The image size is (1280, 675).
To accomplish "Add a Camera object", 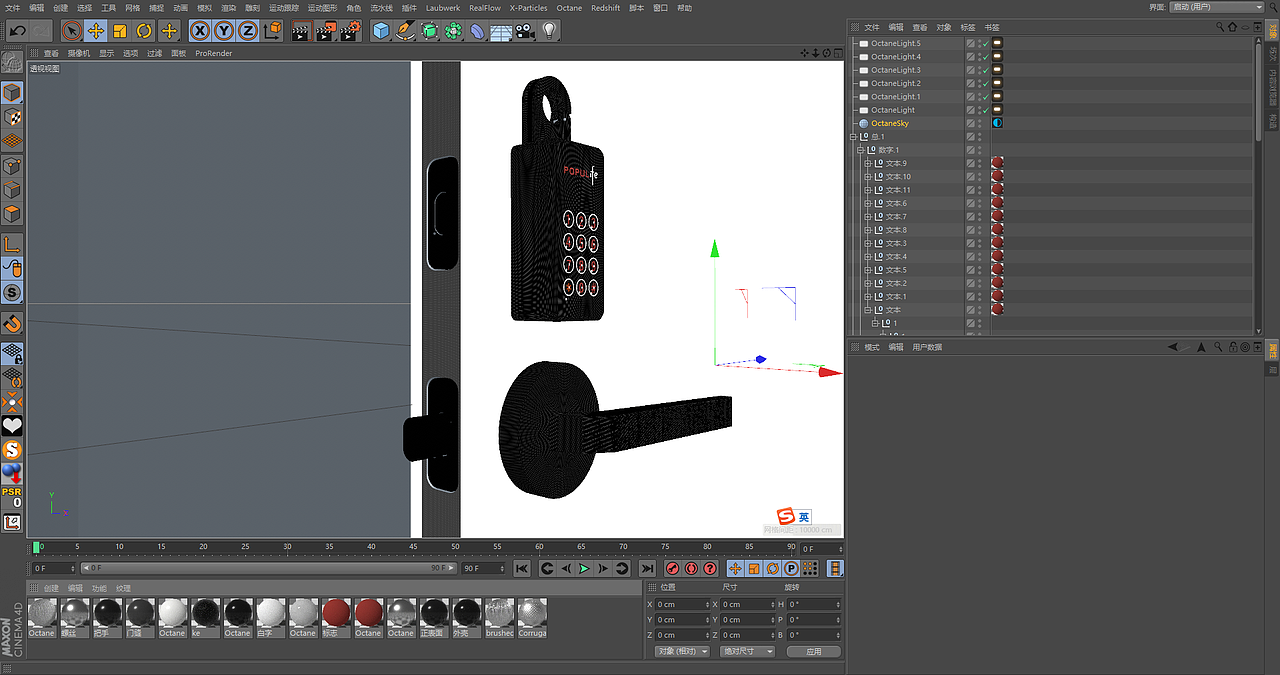I will (x=525, y=31).
